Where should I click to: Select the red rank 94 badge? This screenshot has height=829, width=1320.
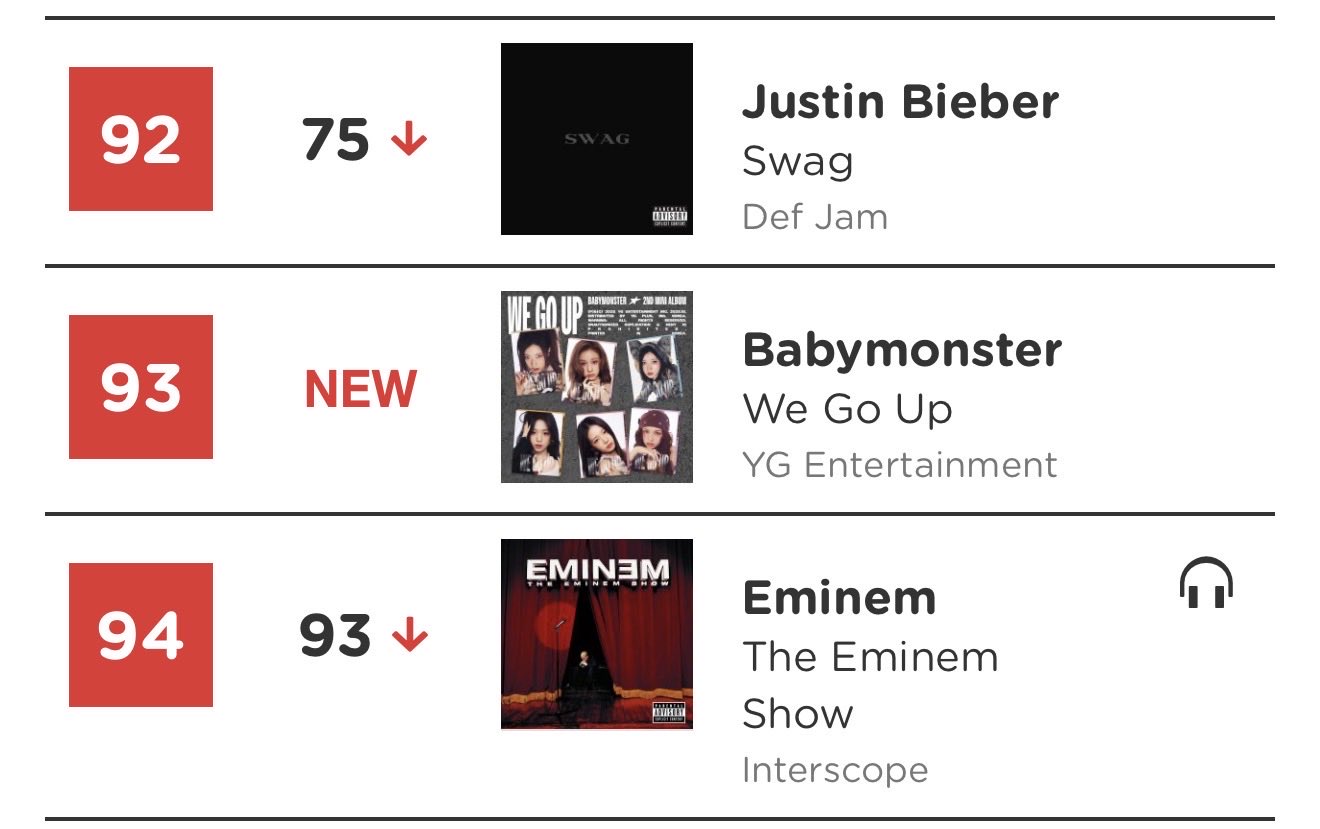pyautogui.click(x=141, y=635)
